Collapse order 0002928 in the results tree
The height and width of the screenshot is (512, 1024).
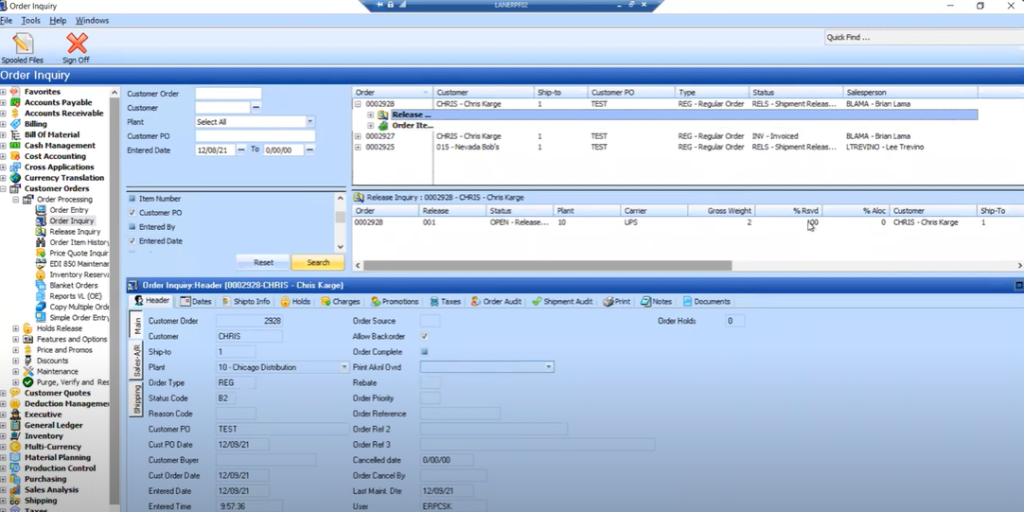(x=358, y=104)
